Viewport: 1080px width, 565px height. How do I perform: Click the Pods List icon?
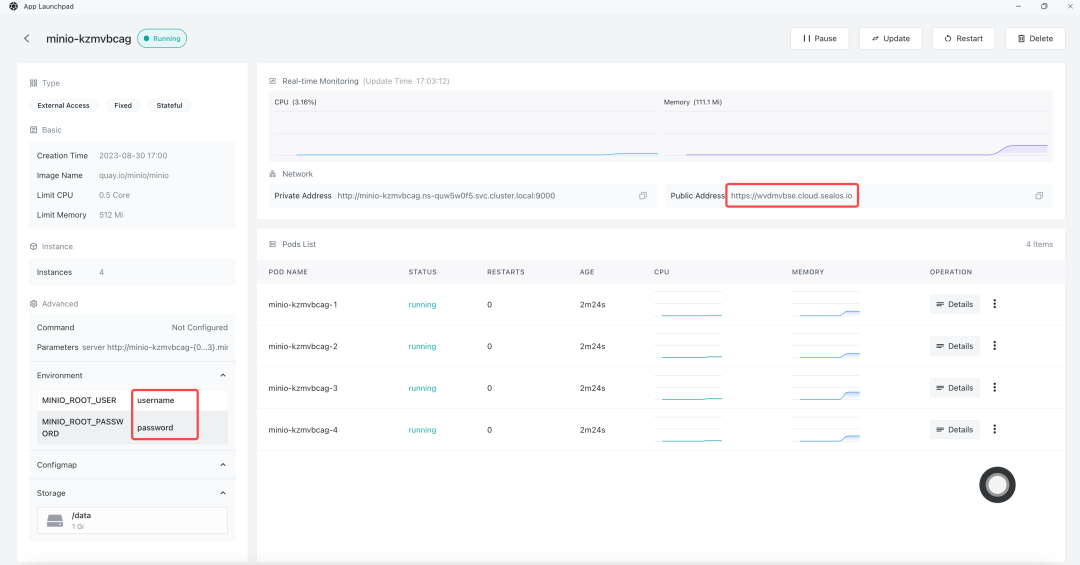pos(273,245)
